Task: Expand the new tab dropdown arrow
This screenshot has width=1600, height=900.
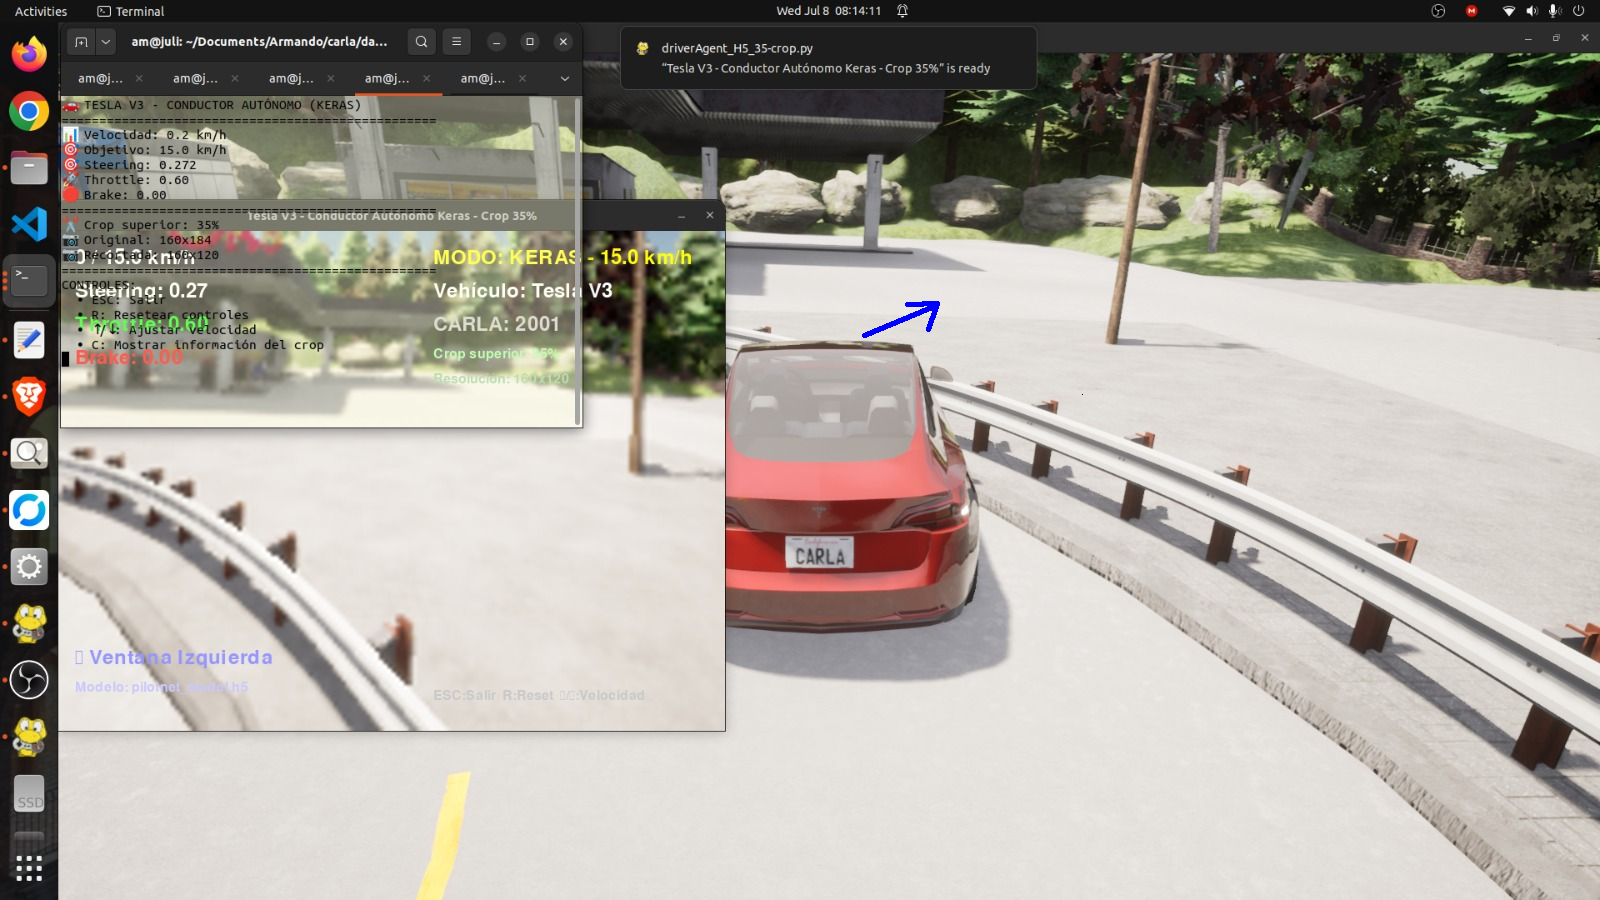Action: pos(105,42)
